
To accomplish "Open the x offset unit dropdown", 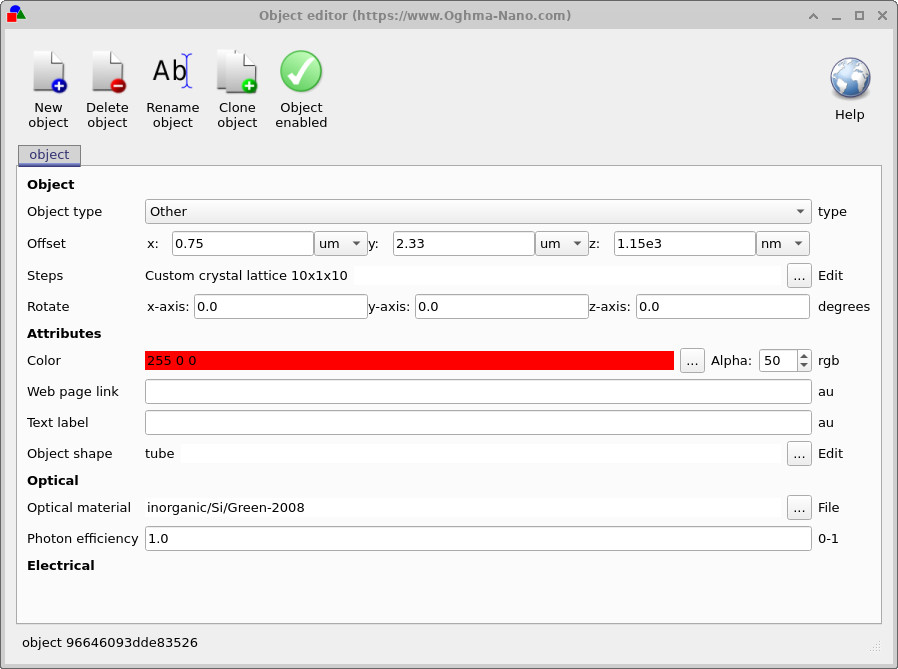I will (x=341, y=243).
